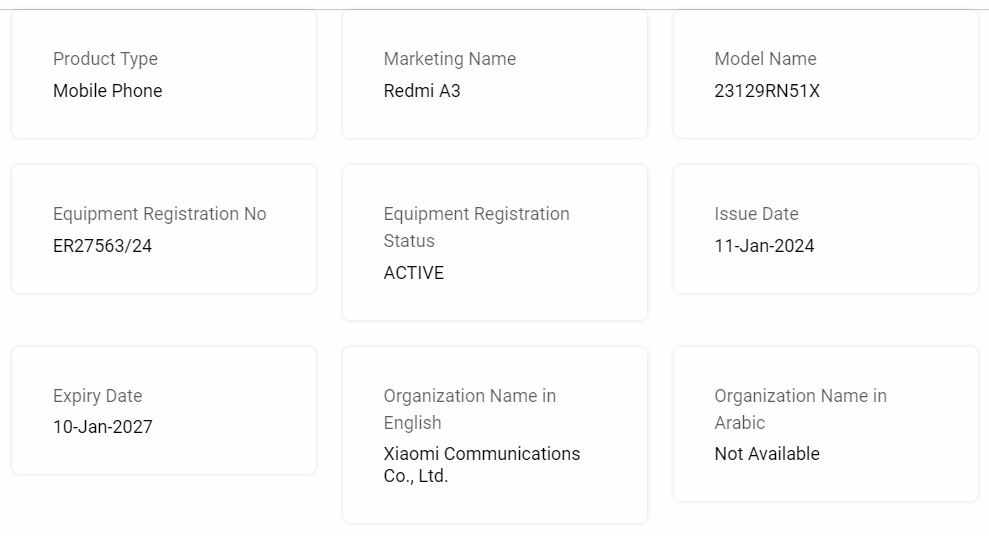Select the Redmi A3 marketing name
Viewport: 989px width, 536px height.
(422, 91)
